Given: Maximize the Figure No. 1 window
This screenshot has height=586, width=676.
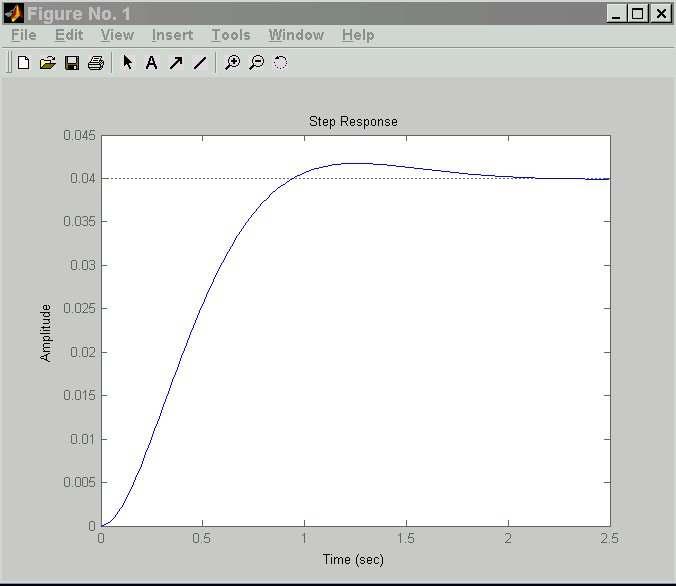Looking at the screenshot, I should coord(638,14).
